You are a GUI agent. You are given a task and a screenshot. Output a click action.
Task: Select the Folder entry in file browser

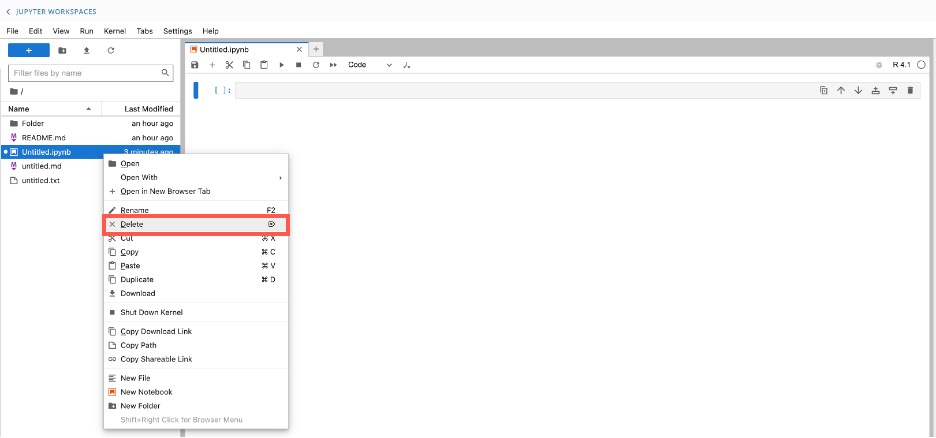click(90, 124)
